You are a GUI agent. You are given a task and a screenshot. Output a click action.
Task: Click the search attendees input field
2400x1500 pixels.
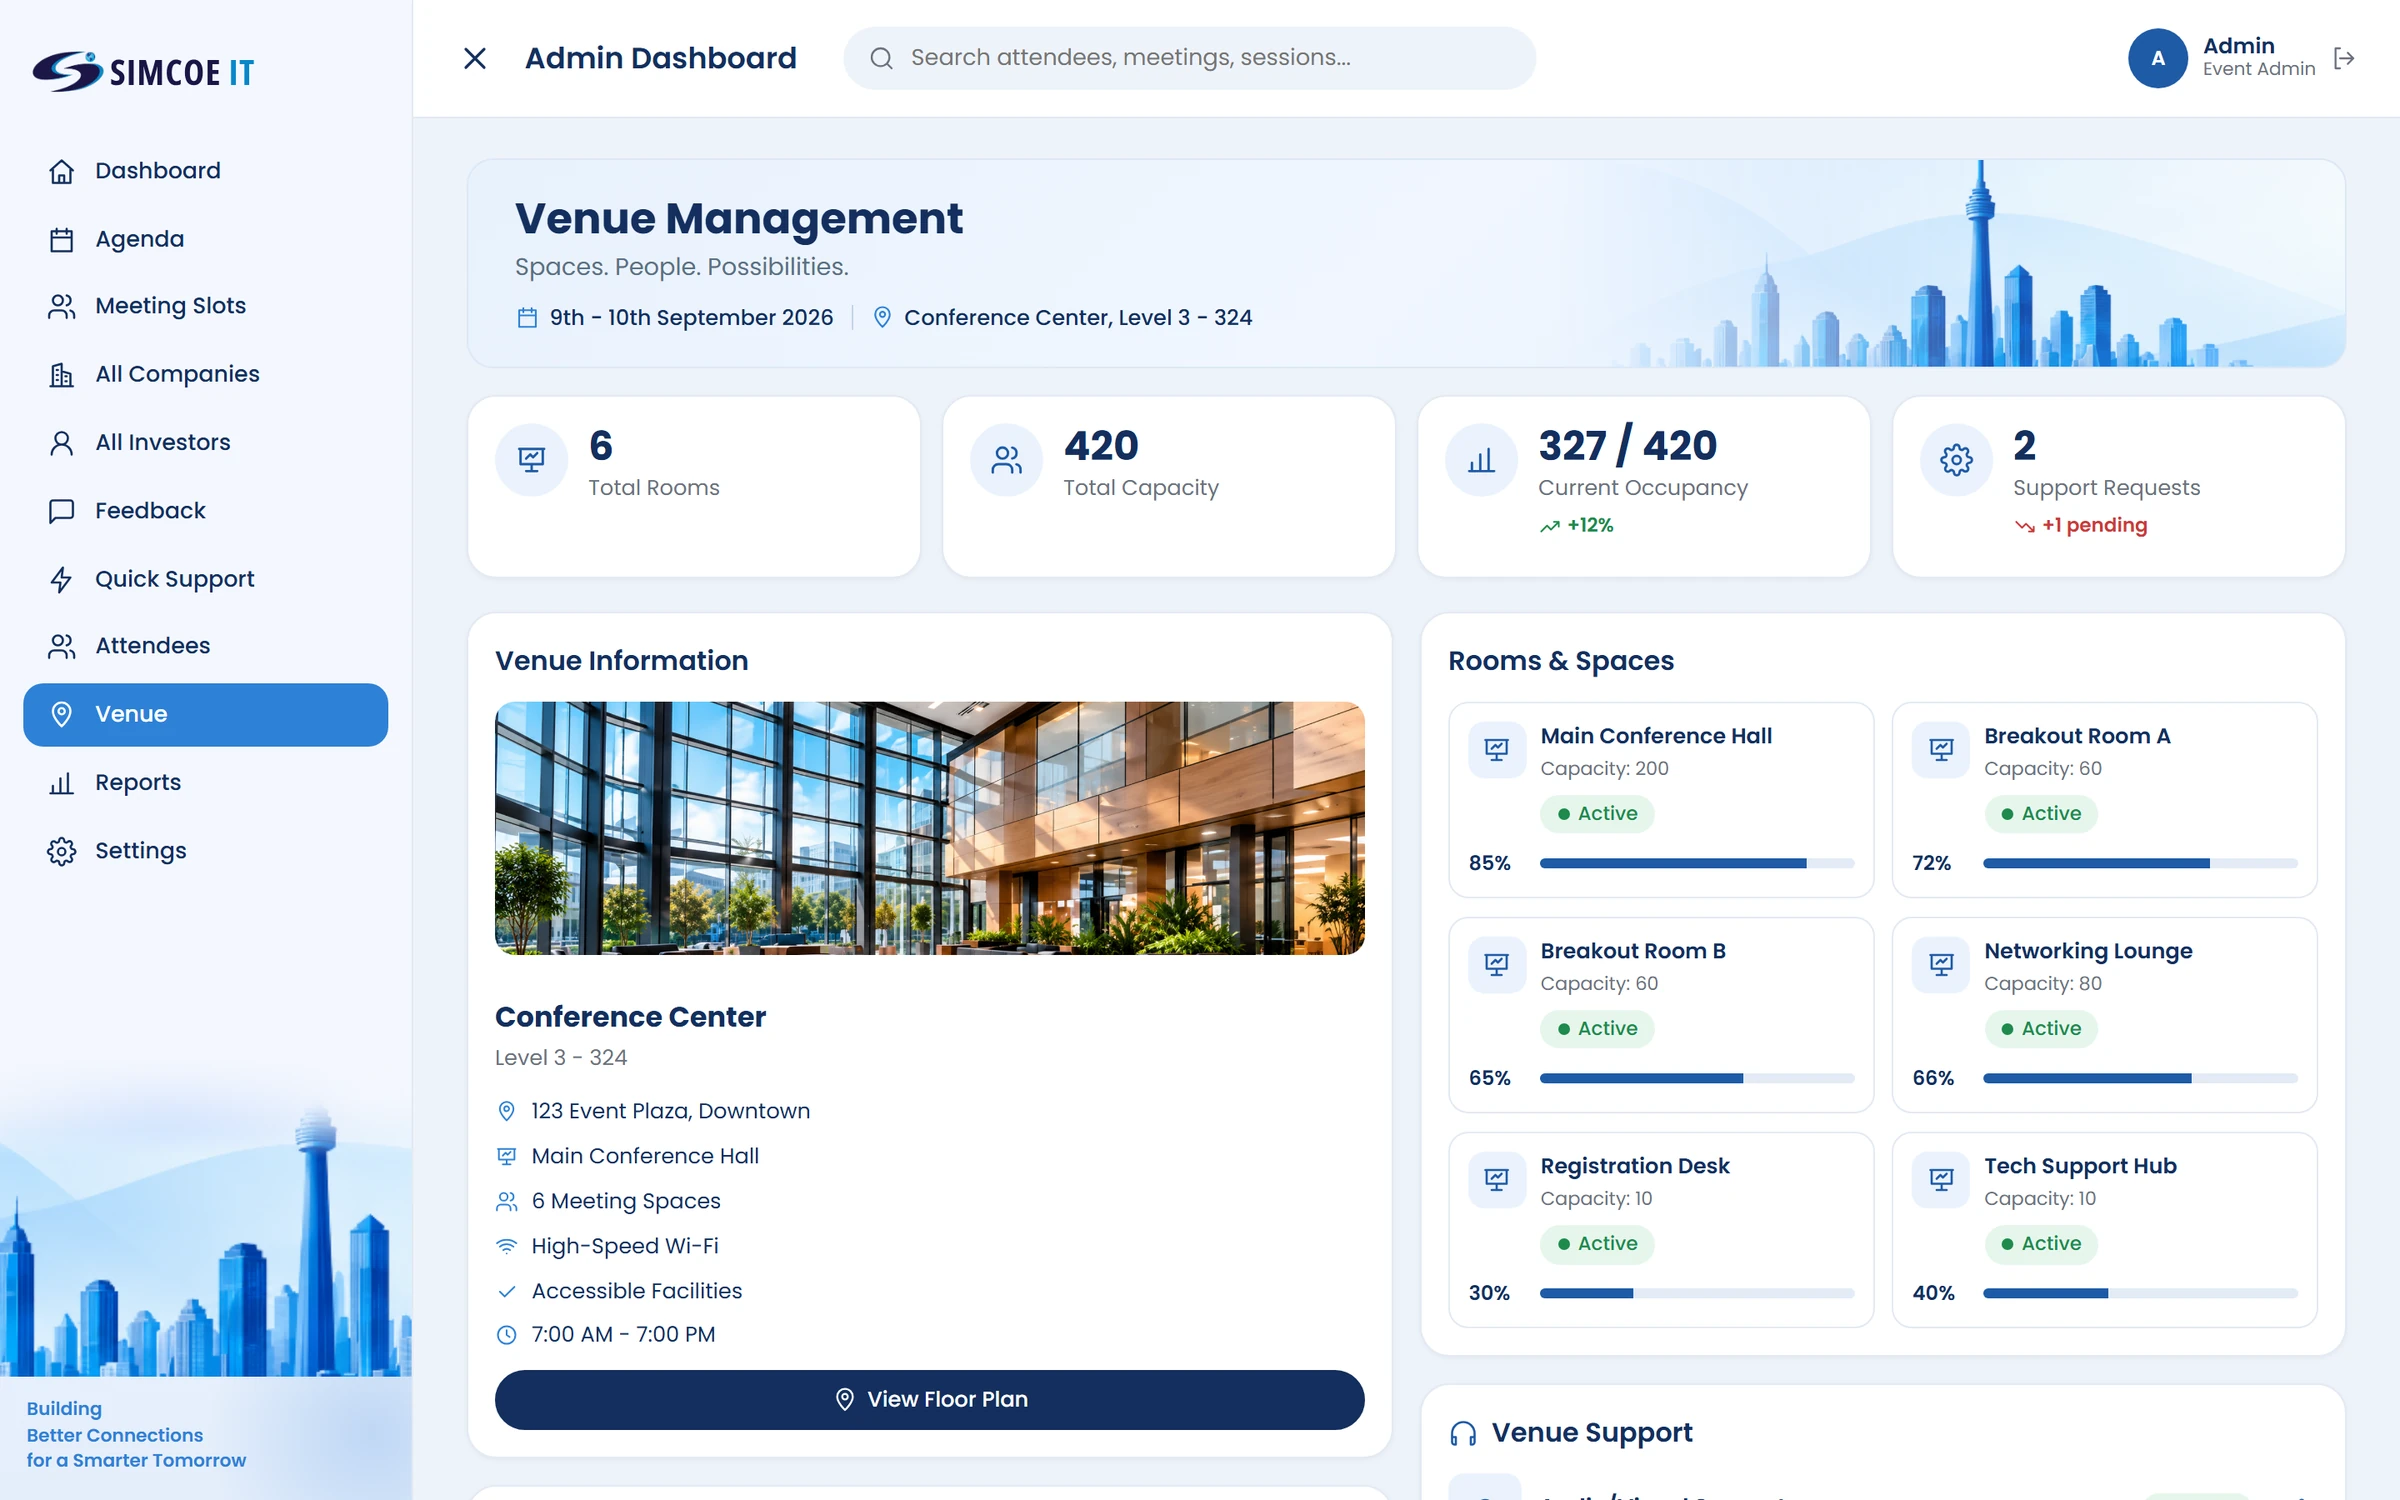[1189, 58]
